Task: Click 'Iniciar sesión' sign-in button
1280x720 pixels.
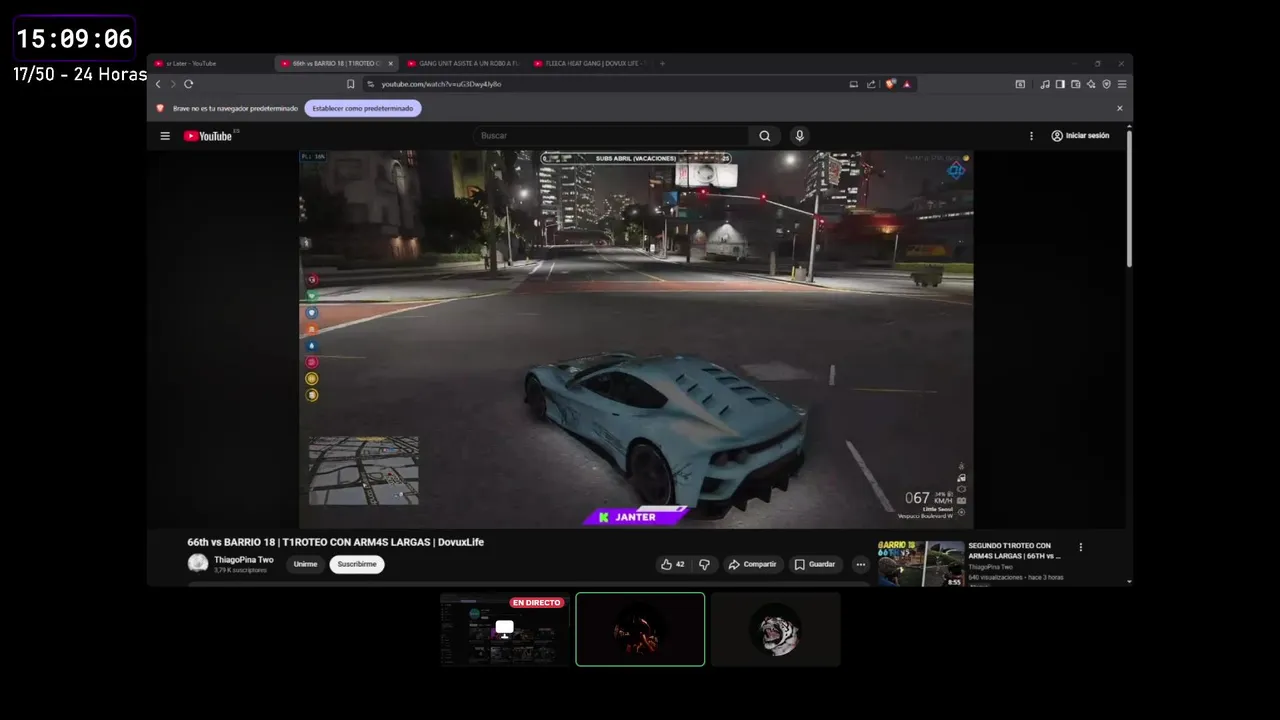Action: point(1080,136)
